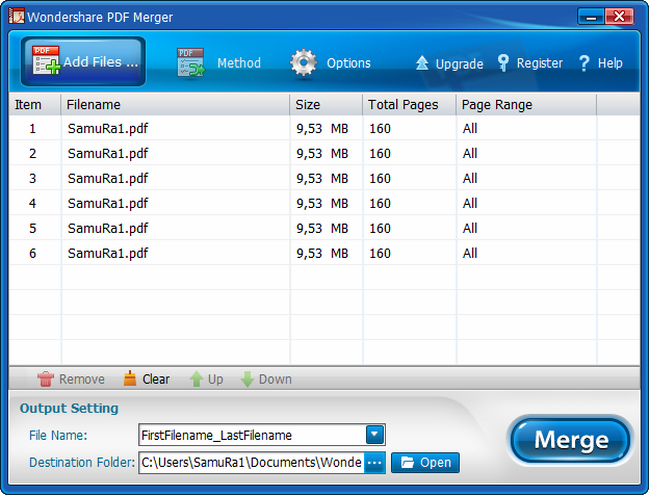The width and height of the screenshot is (650, 496).
Task: Click the Help question mark icon
Action: (x=584, y=63)
